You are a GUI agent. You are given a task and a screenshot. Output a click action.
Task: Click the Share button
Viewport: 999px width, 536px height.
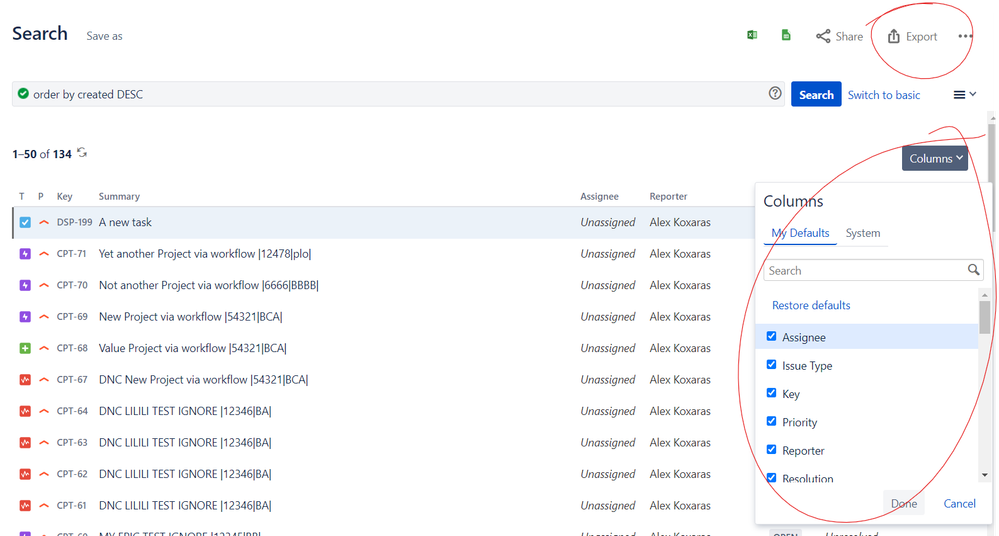(x=839, y=36)
